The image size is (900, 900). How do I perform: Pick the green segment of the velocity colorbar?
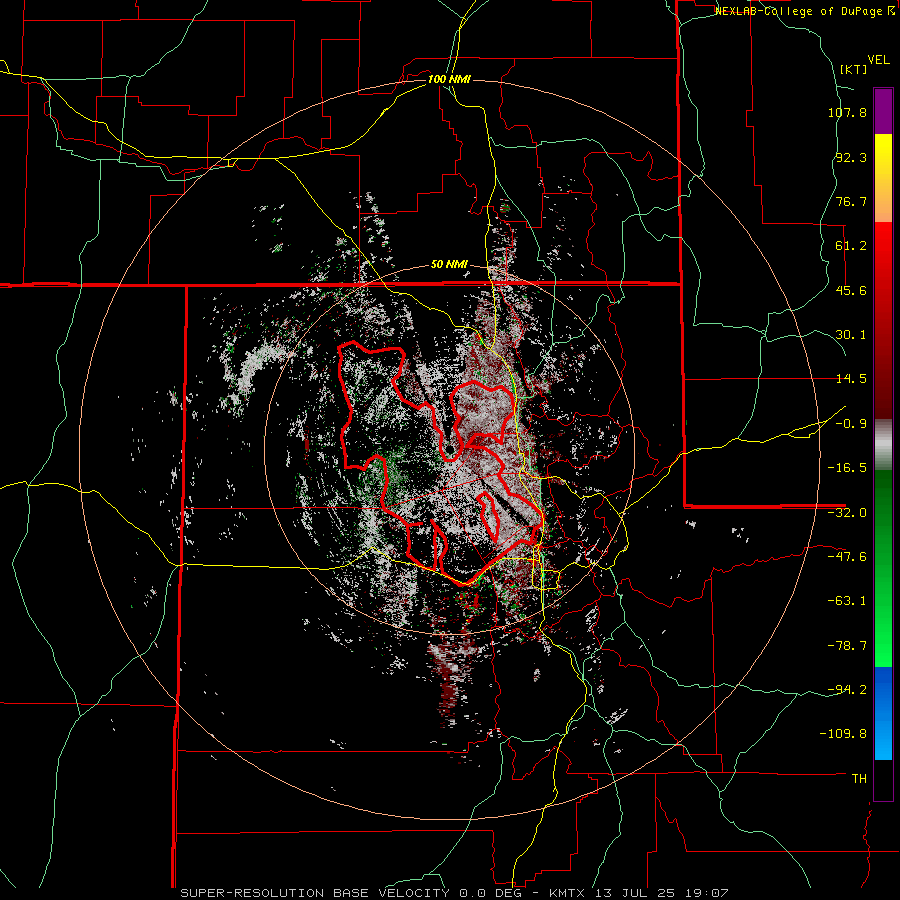pos(883,568)
